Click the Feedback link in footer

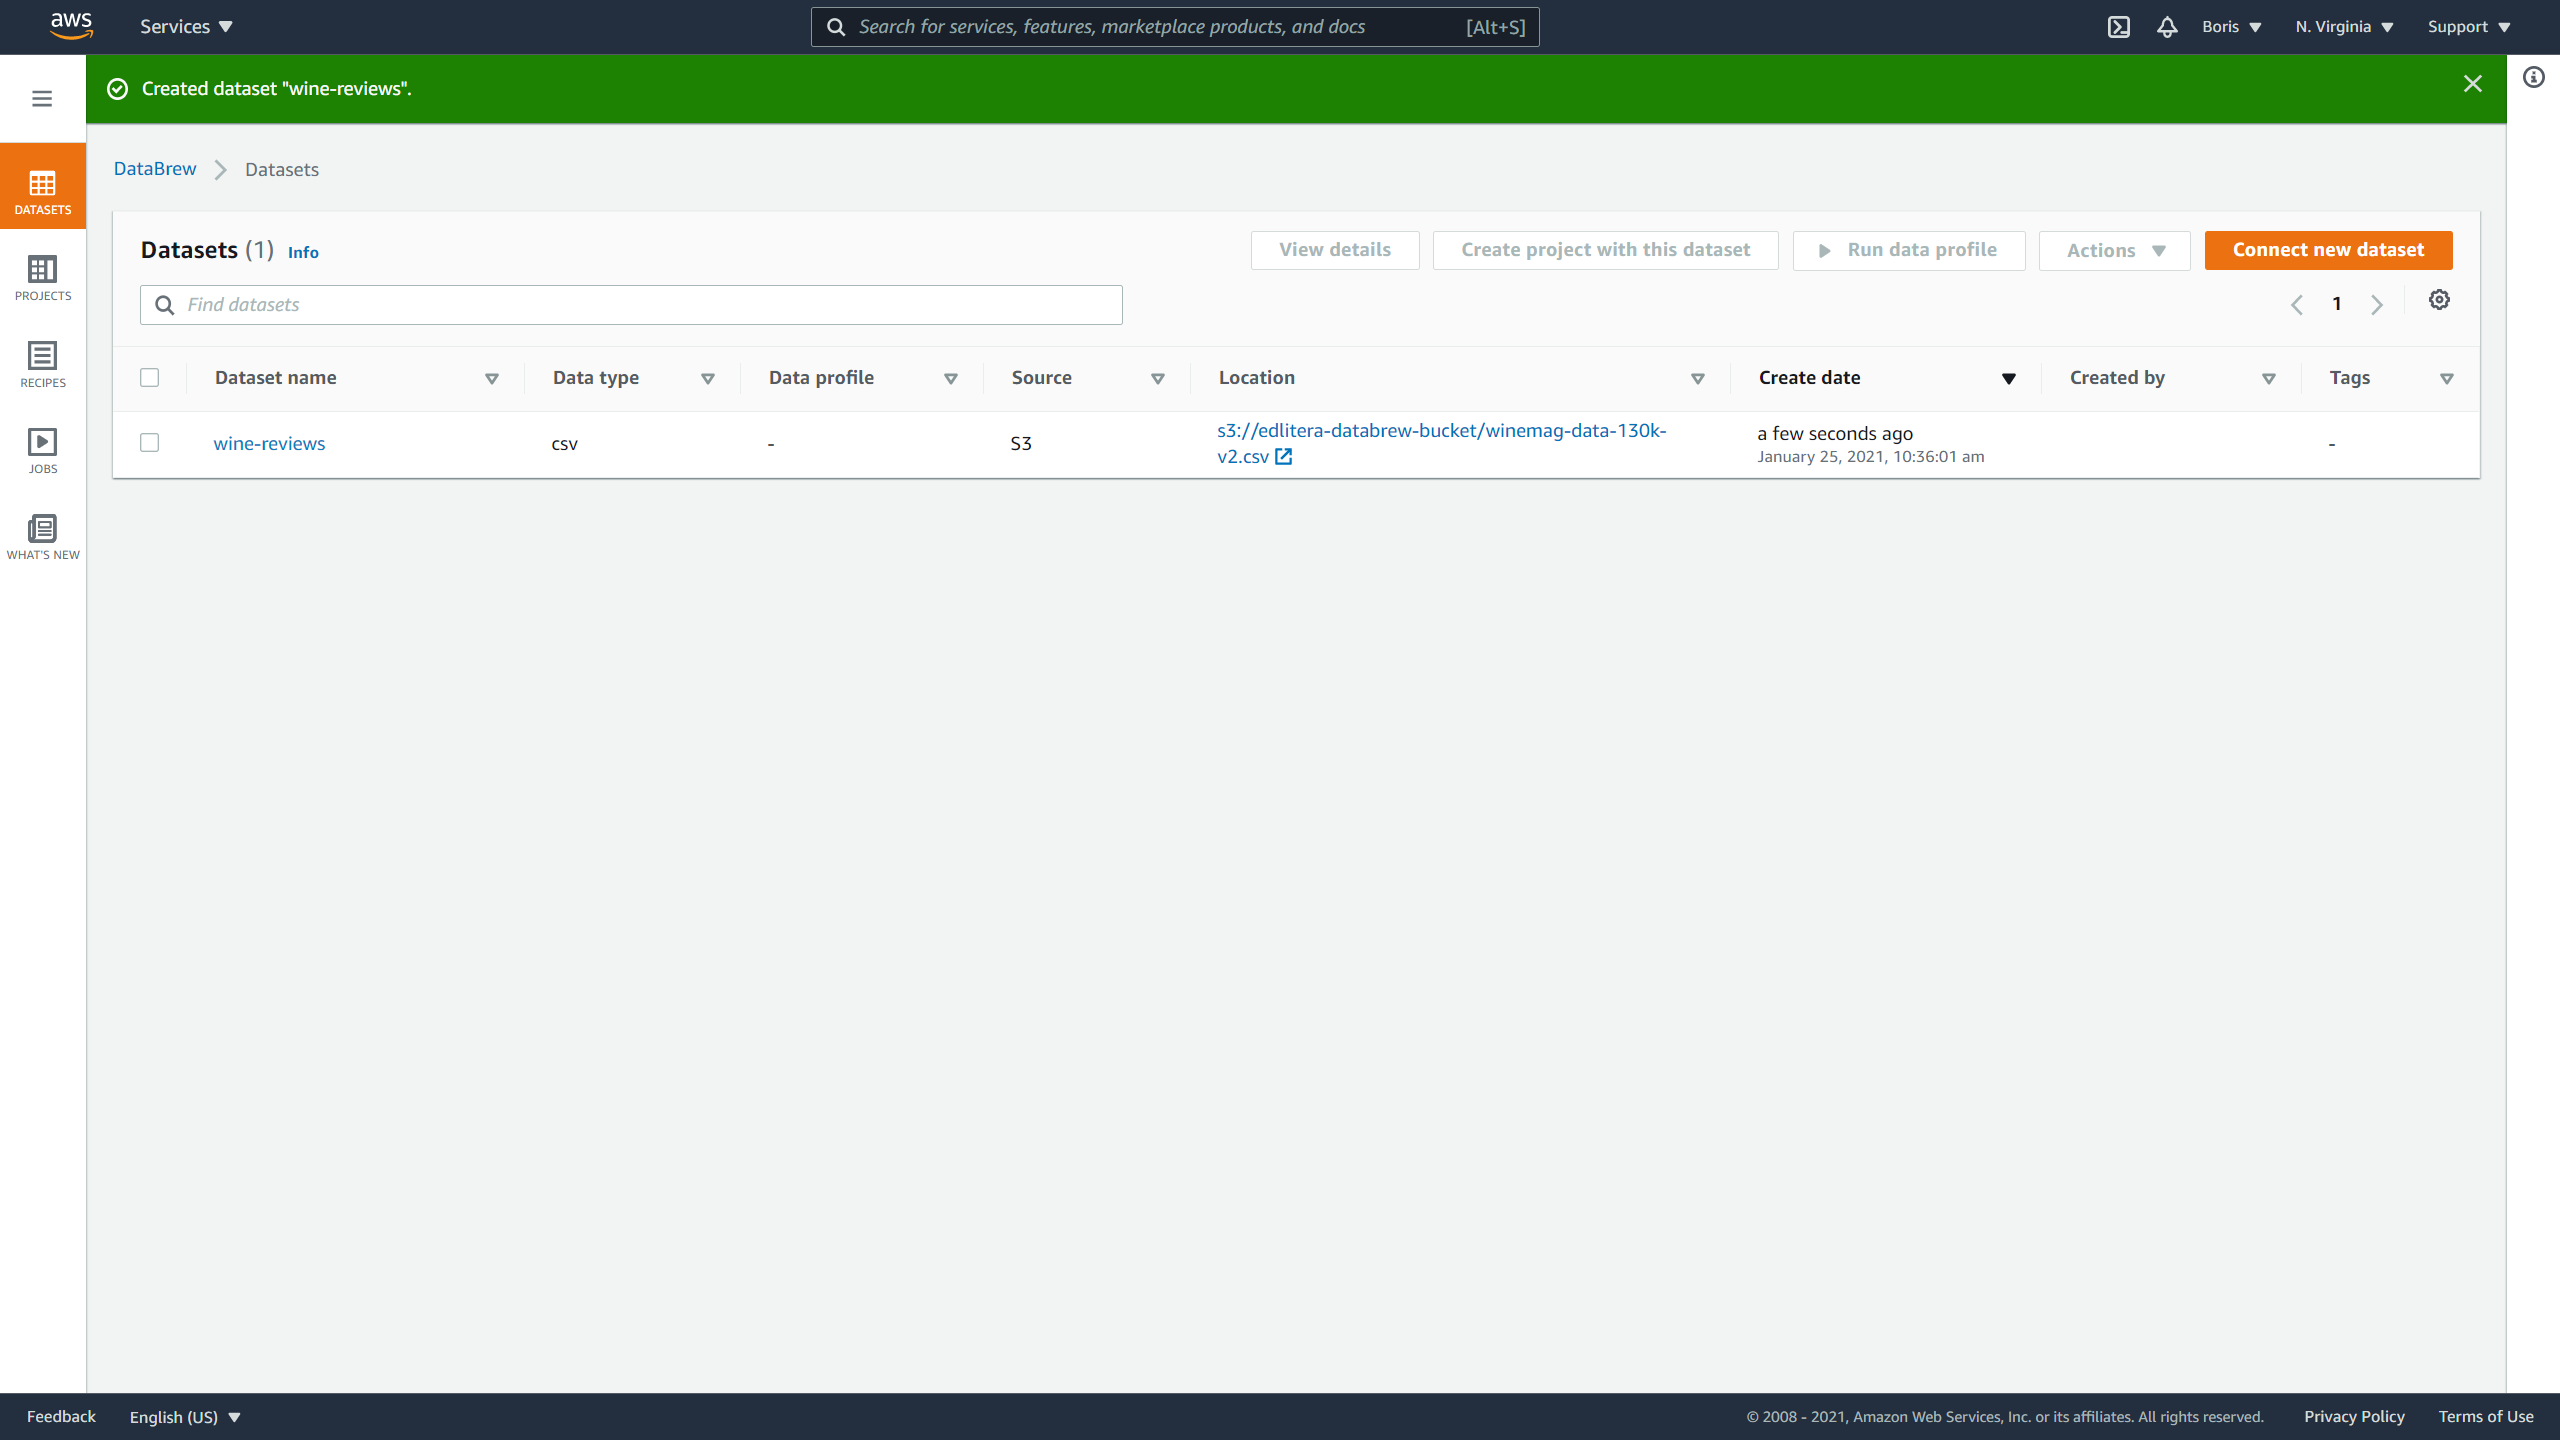point(61,1416)
